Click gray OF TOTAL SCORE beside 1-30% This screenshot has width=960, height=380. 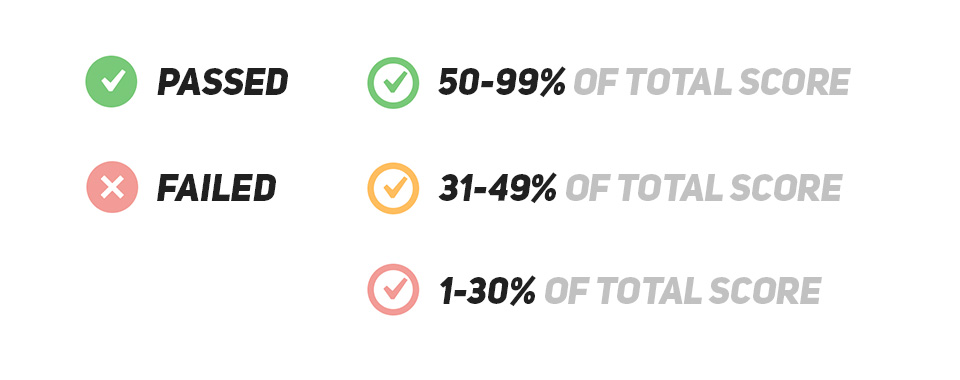(683, 291)
